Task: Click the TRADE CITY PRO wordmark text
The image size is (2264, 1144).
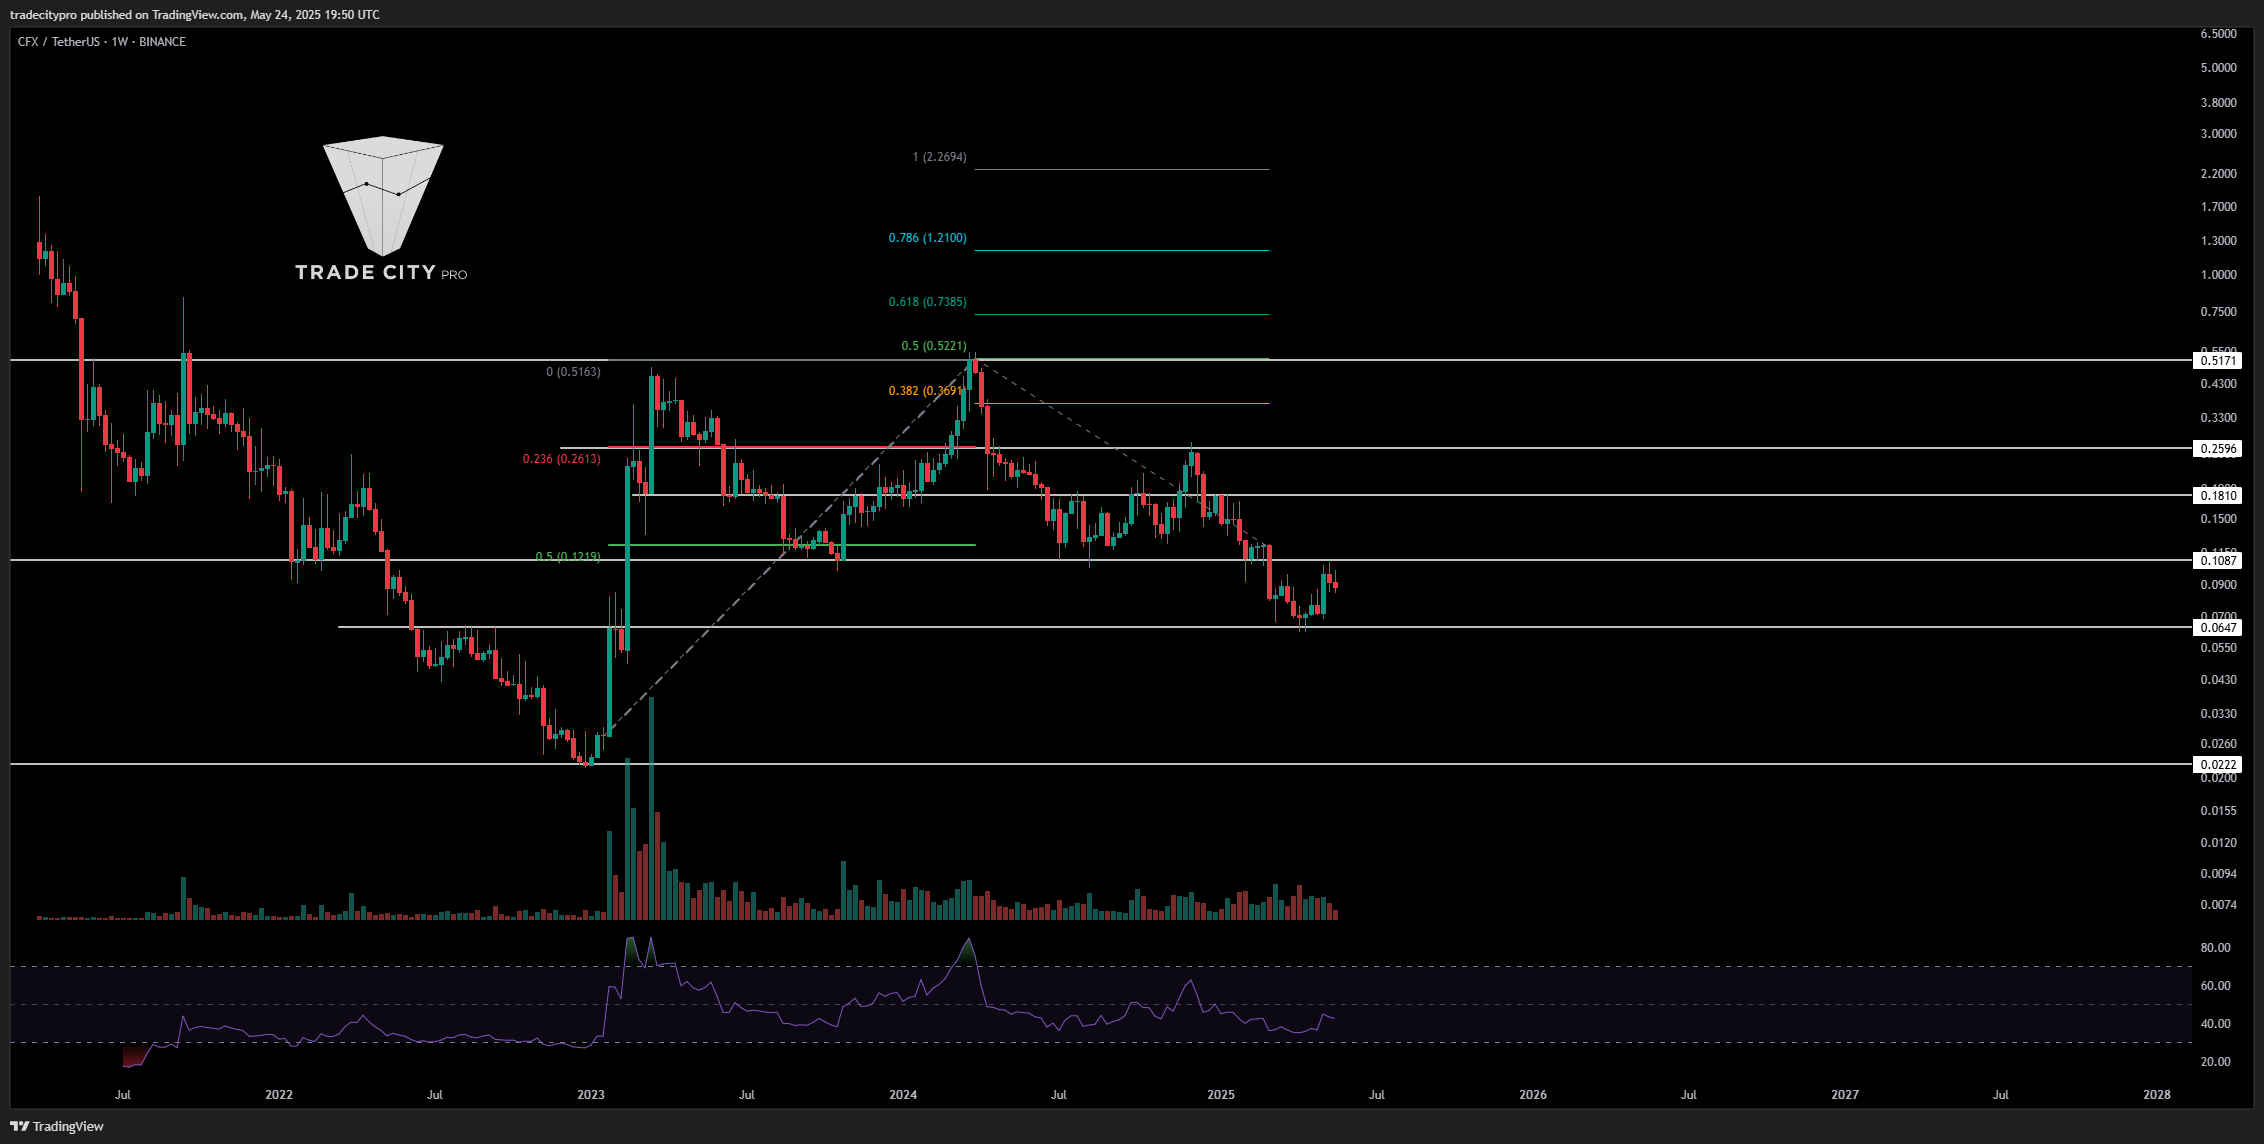Action: [381, 273]
